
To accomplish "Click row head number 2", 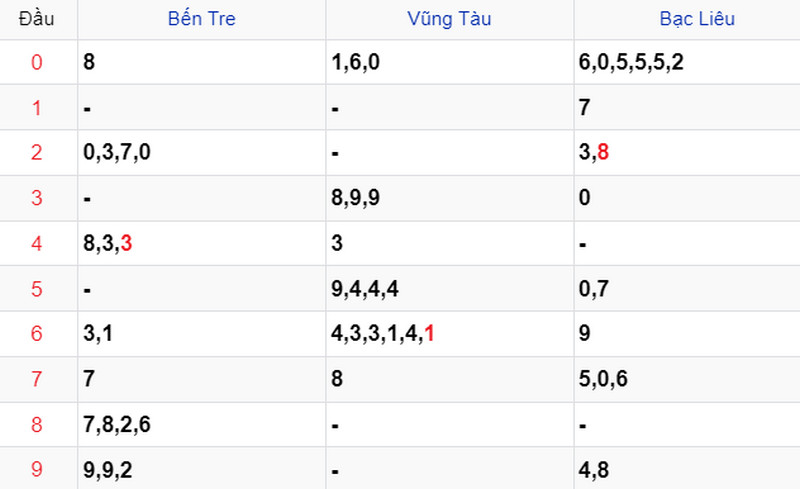I will click(x=37, y=152).
